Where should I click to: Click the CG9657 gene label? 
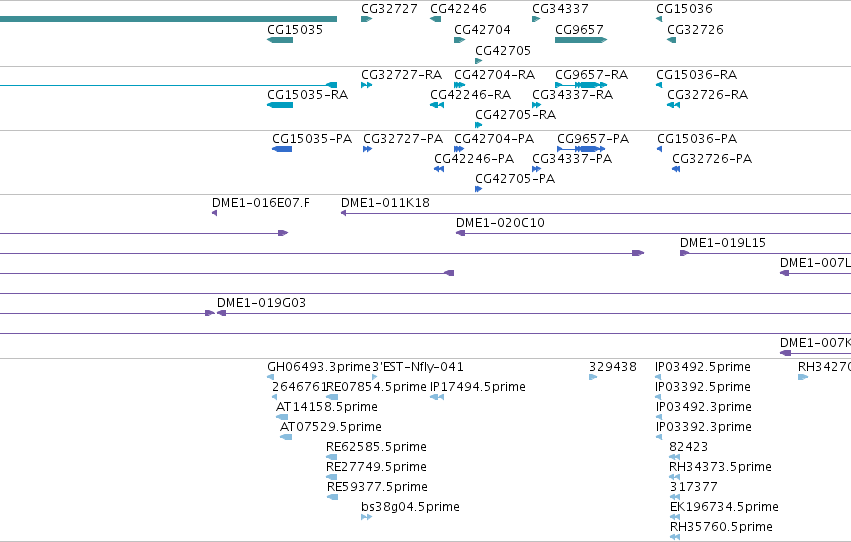[579, 30]
